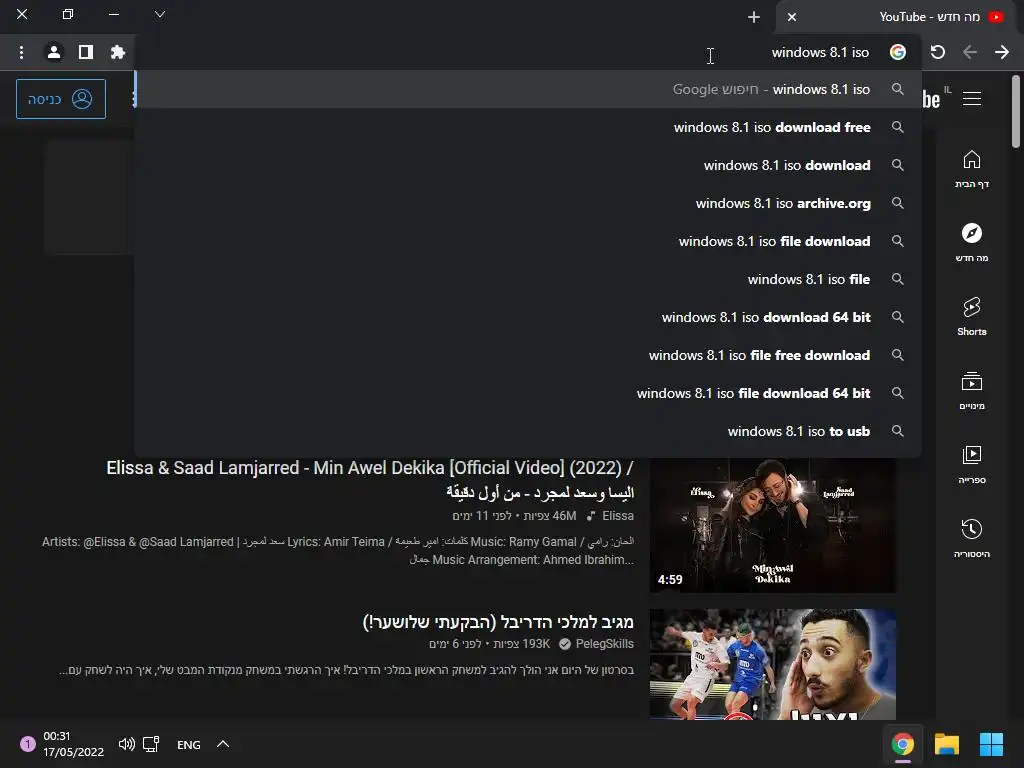The width and height of the screenshot is (1024, 768).
Task: Open YouTube hamburger guide menu
Action: pos(972,99)
